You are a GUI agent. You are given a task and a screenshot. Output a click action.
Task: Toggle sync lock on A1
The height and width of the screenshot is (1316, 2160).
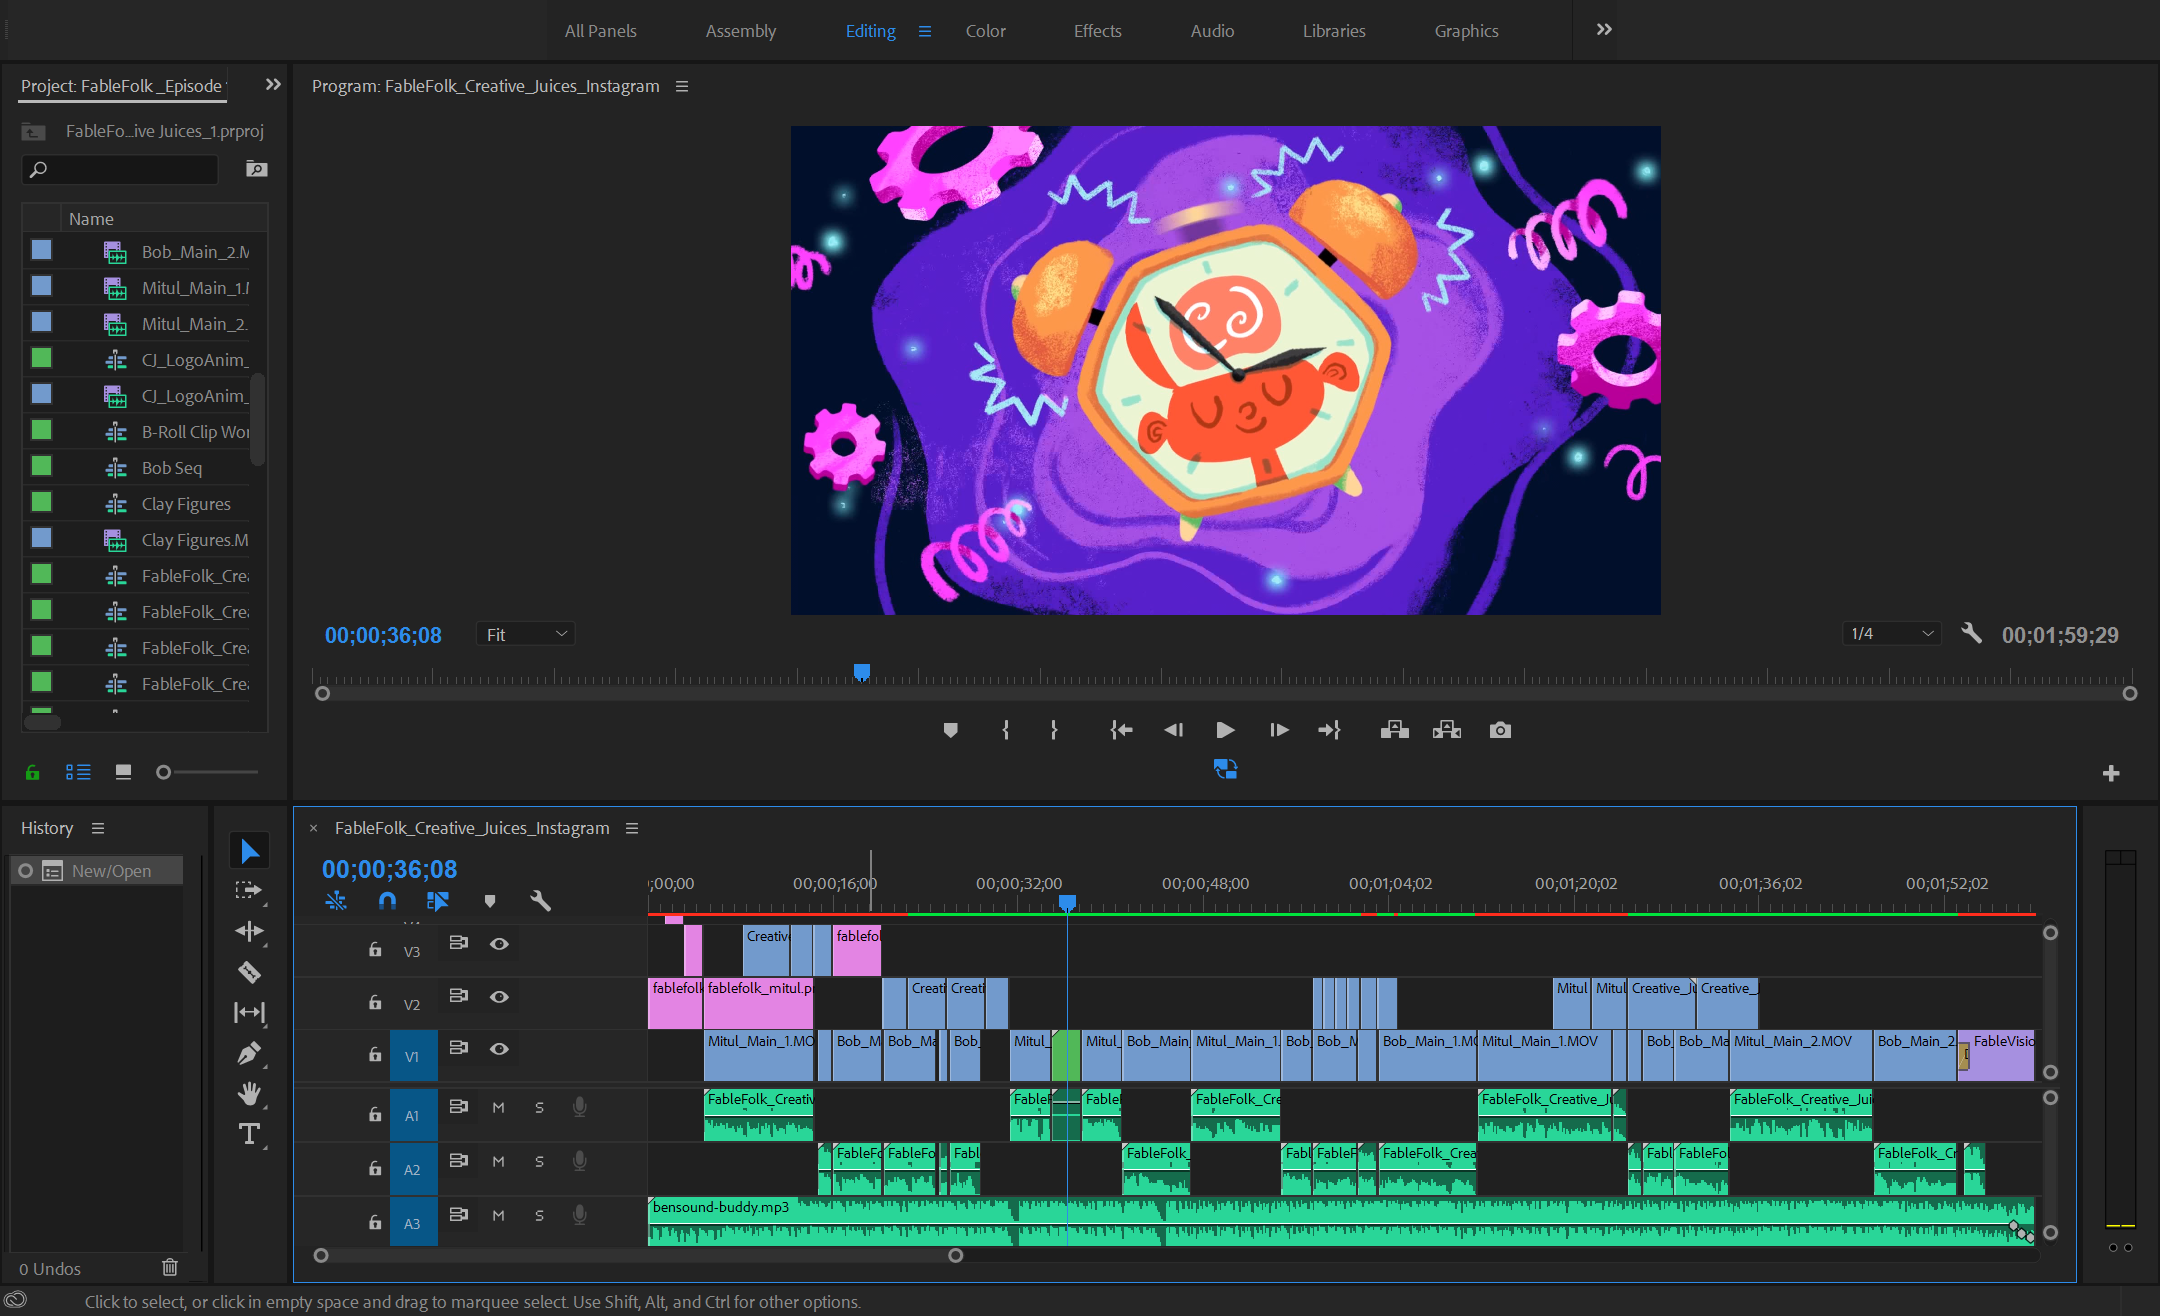(458, 1107)
